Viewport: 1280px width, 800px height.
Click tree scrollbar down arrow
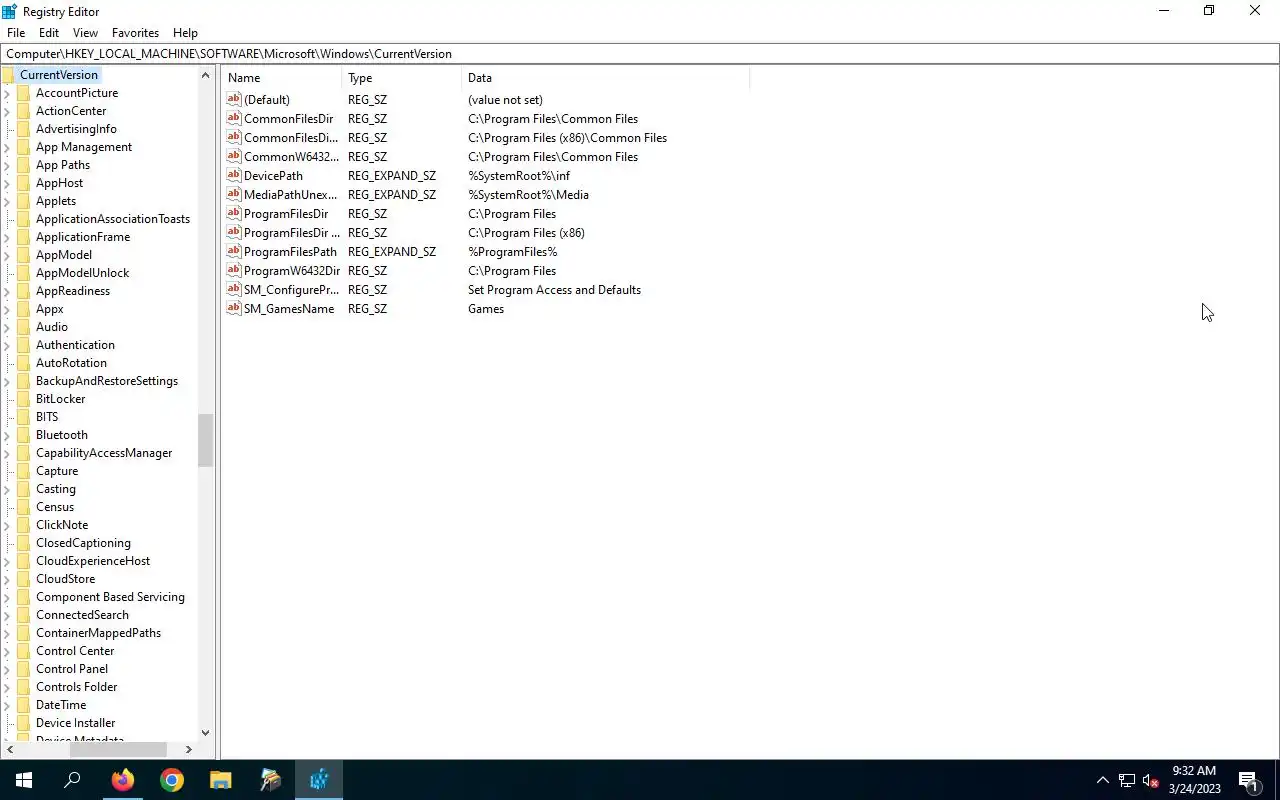point(206,733)
